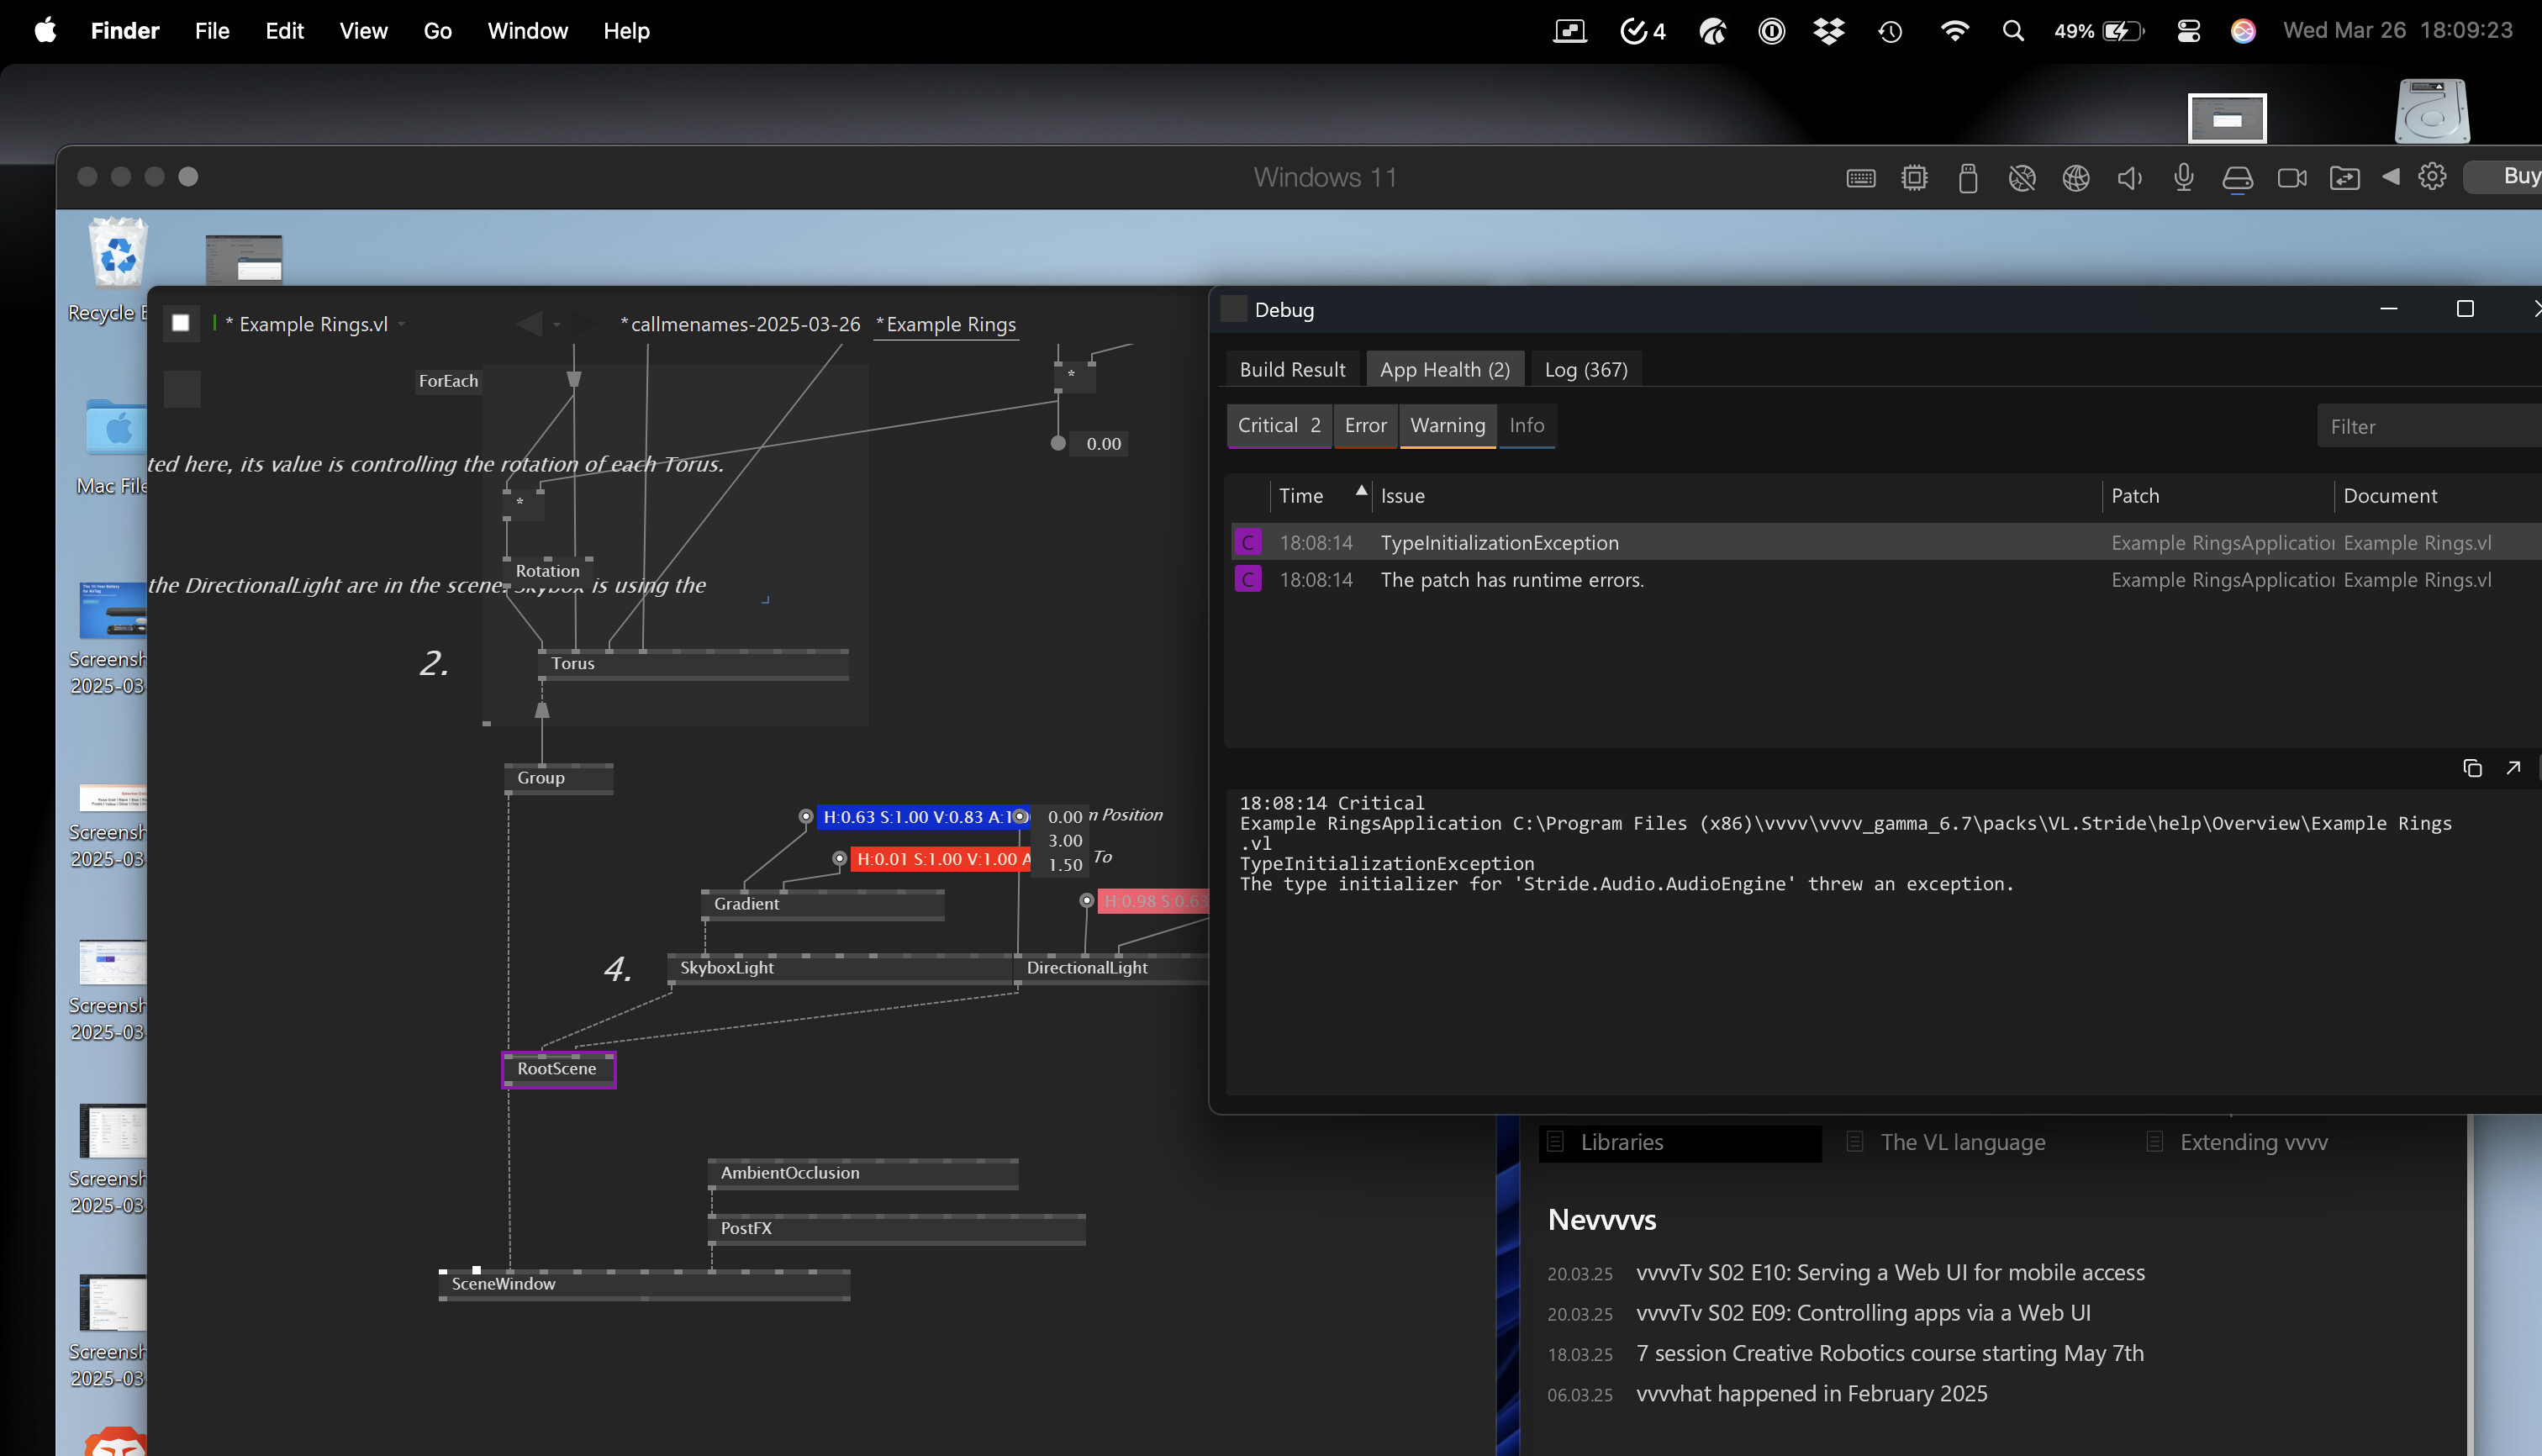Toggle the Error severity filter
Screen dimensions: 2542x1456
[1365, 426]
